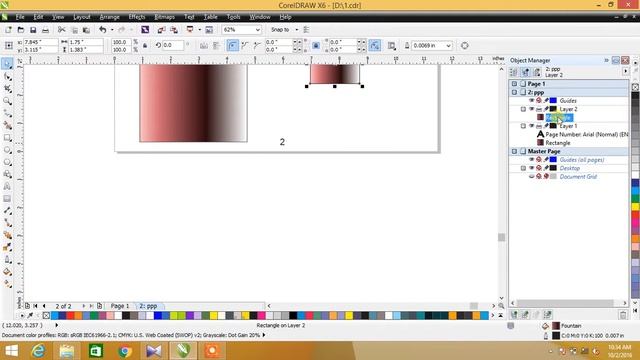Click the Export icon
Viewport: 640px width, 360px height.
(174, 30)
